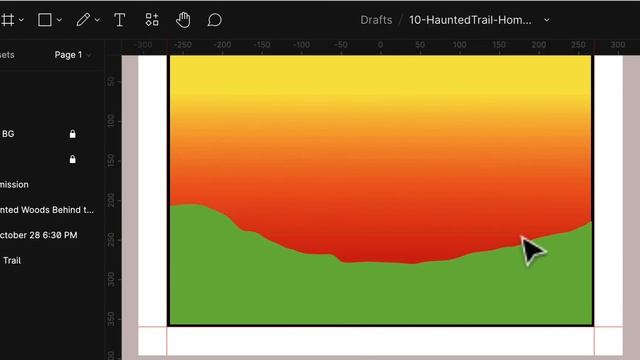Open the Drafts location link
This screenshot has height=360, width=640.
[x=376, y=20]
